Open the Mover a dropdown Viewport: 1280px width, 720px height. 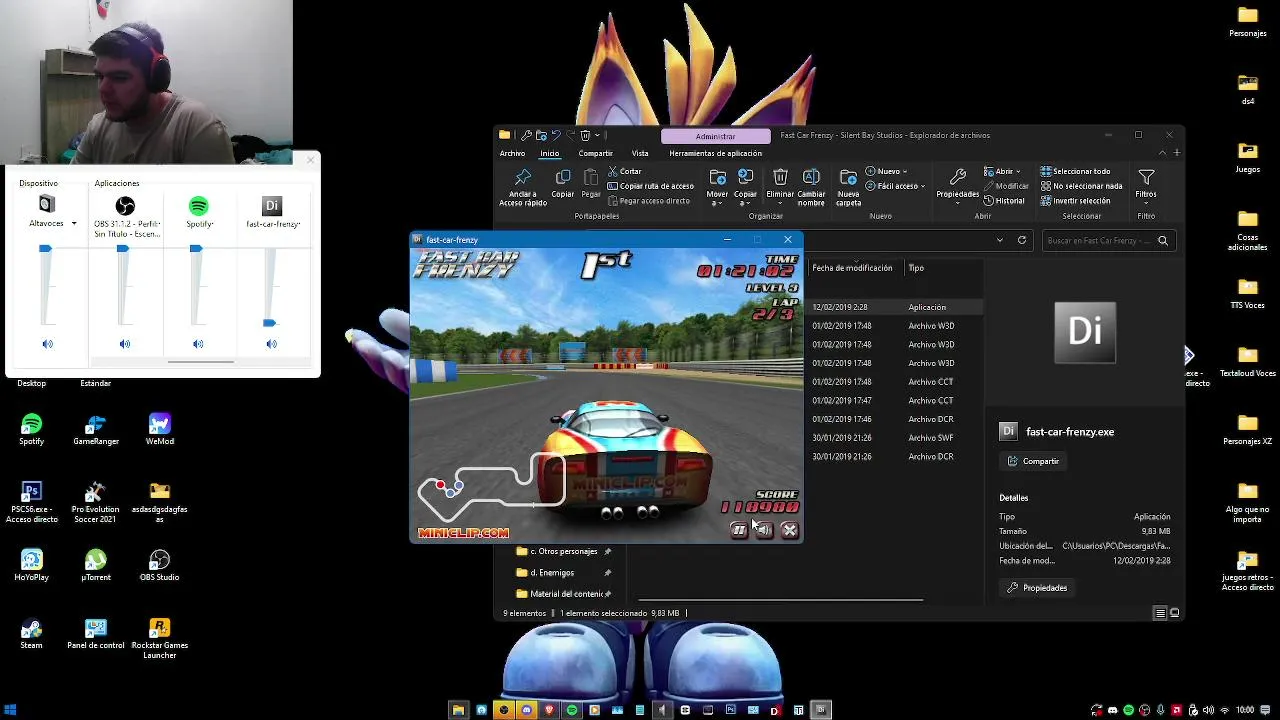click(717, 187)
